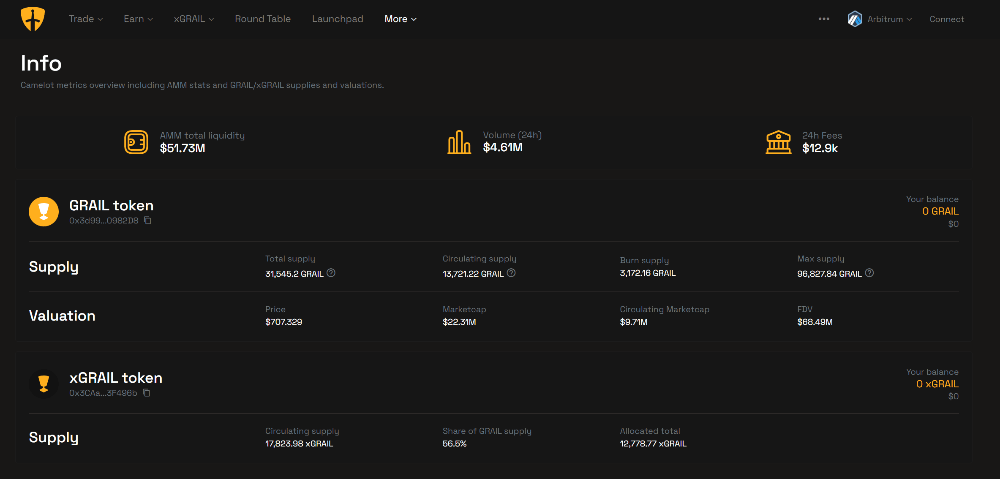Viewport: 1000px width, 479px height.
Task: Select circulating supply 13,721.22 GRAIL
Action: pyautogui.click(x=473, y=273)
